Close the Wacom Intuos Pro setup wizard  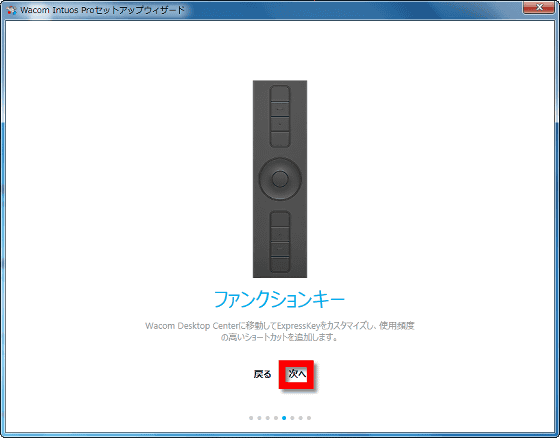pyautogui.click(x=539, y=7)
